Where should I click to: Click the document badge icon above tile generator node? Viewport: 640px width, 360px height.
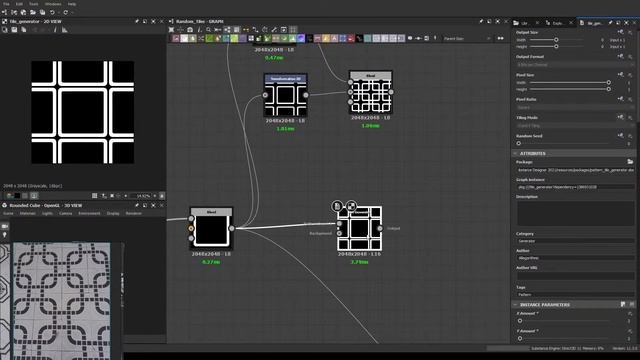click(x=337, y=206)
